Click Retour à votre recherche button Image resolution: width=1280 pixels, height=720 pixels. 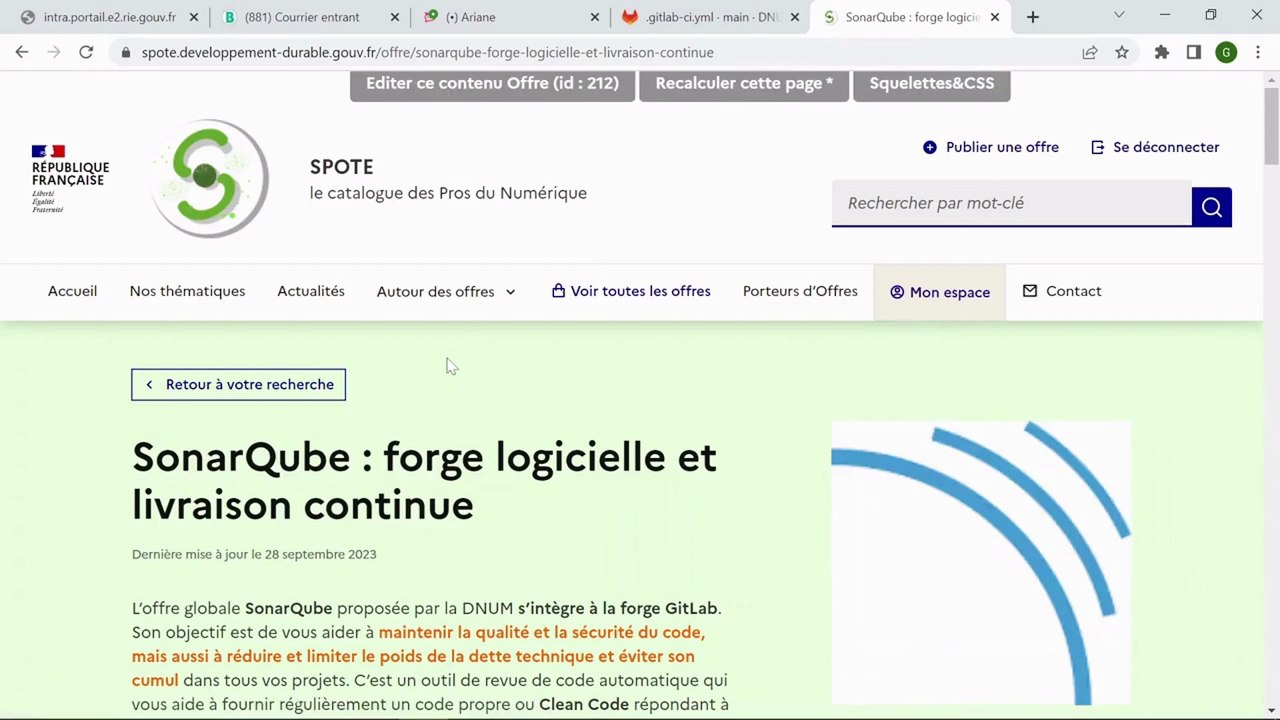point(238,385)
